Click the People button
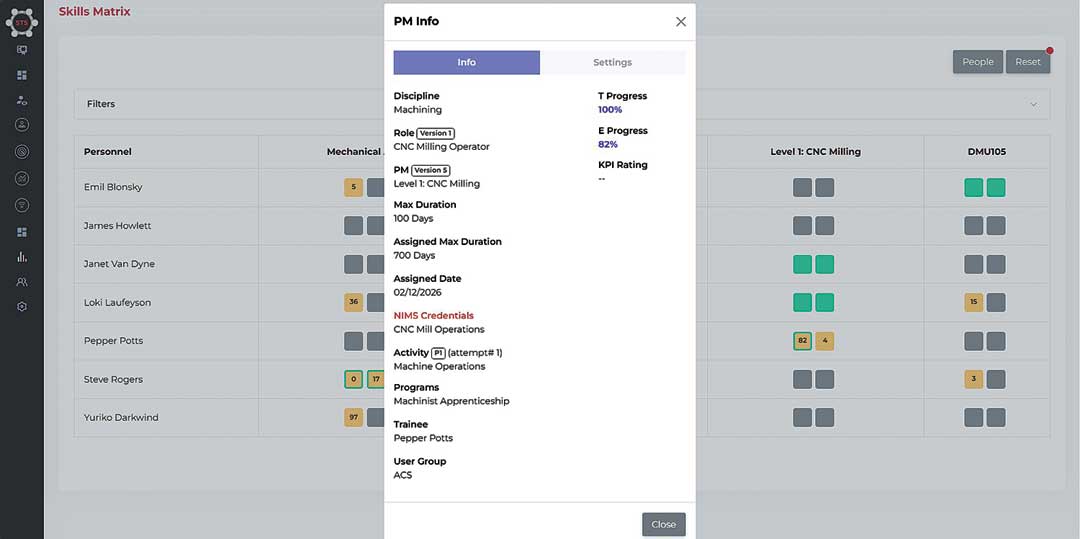This screenshot has width=1080, height=539. point(977,62)
